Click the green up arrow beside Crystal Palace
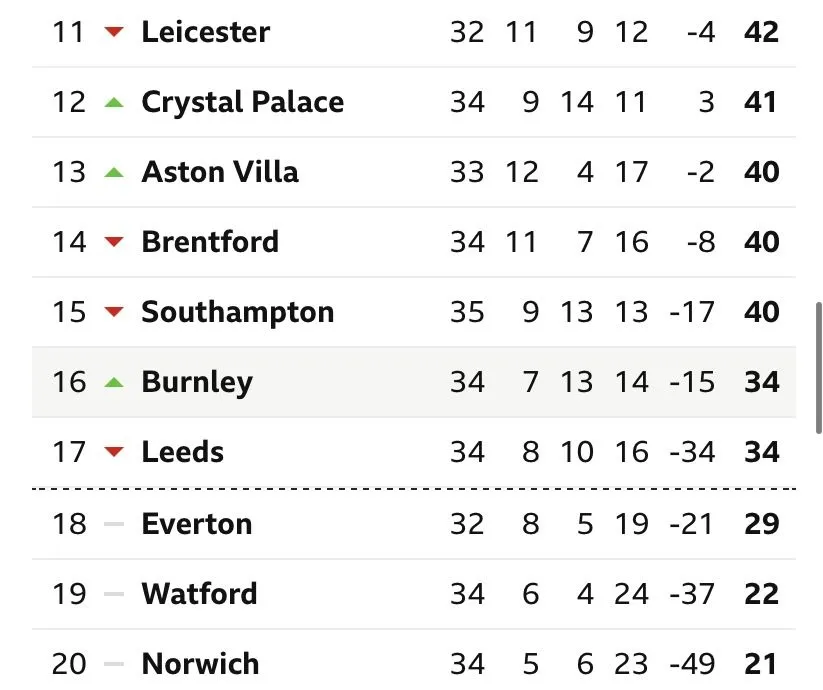823x690 pixels. (x=114, y=102)
